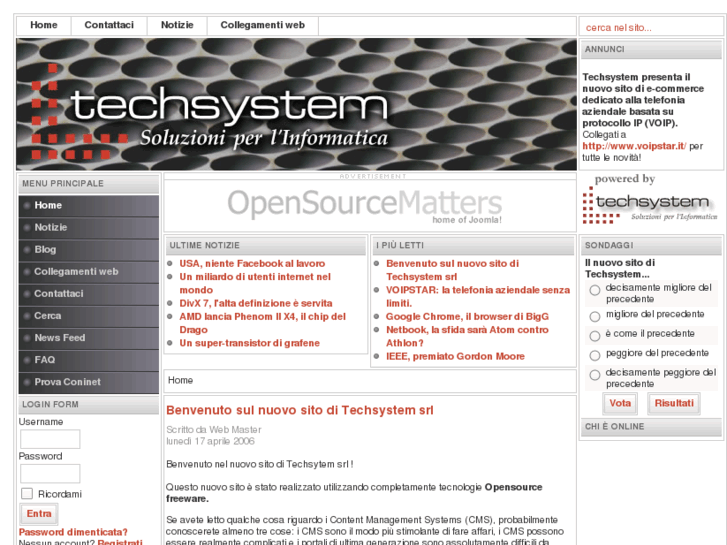Open 'Password dimenticata?' link
The width and height of the screenshot is (727, 545).
(73, 532)
